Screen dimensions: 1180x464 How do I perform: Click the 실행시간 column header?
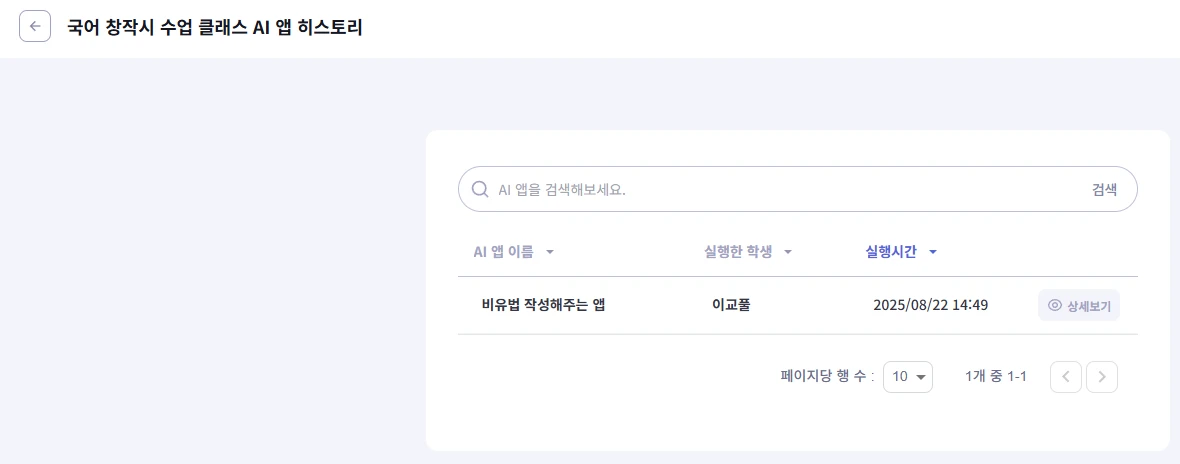click(891, 252)
